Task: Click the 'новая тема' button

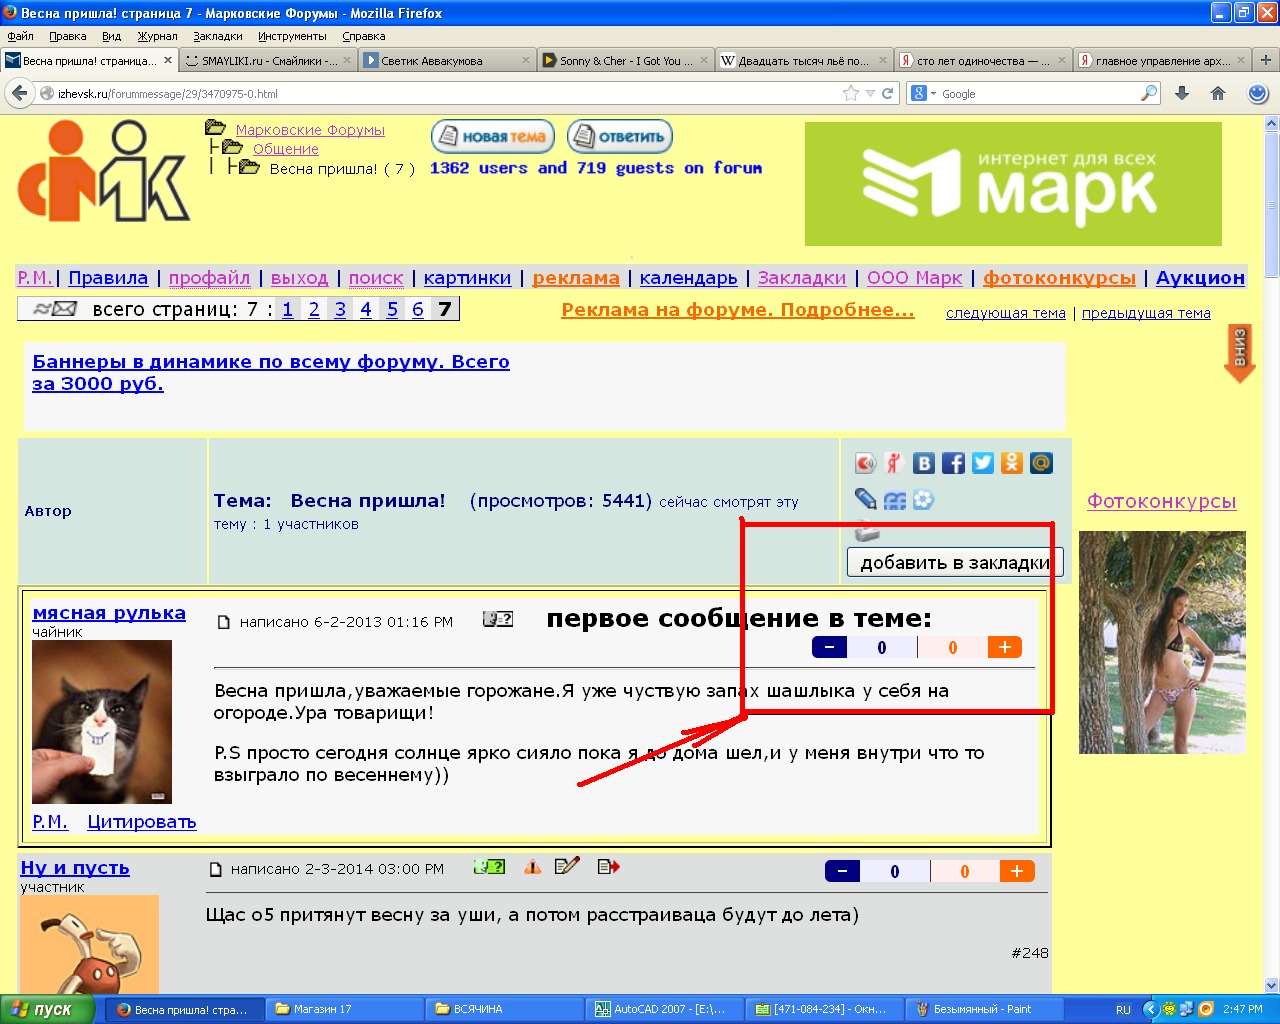Action: (x=495, y=136)
